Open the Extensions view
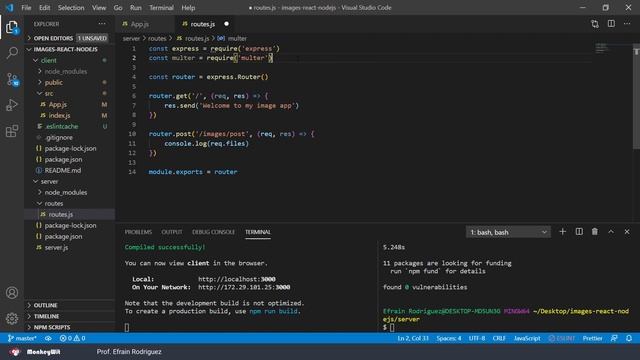This screenshot has height=360, width=640. [x=12, y=131]
